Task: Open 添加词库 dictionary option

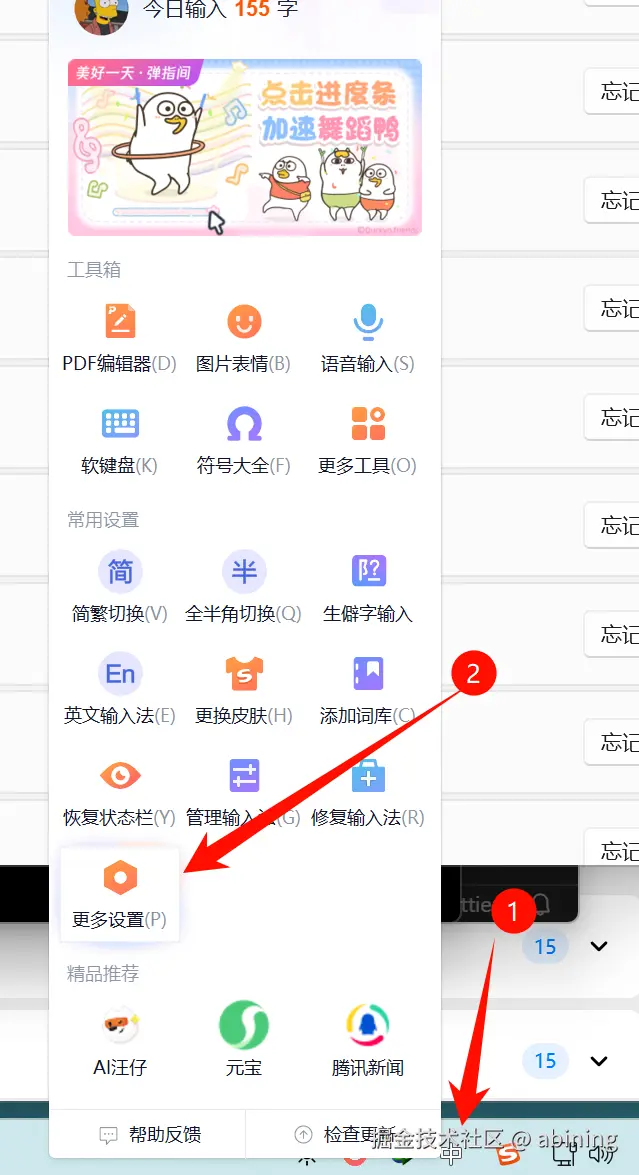Action: coord(368,689)
